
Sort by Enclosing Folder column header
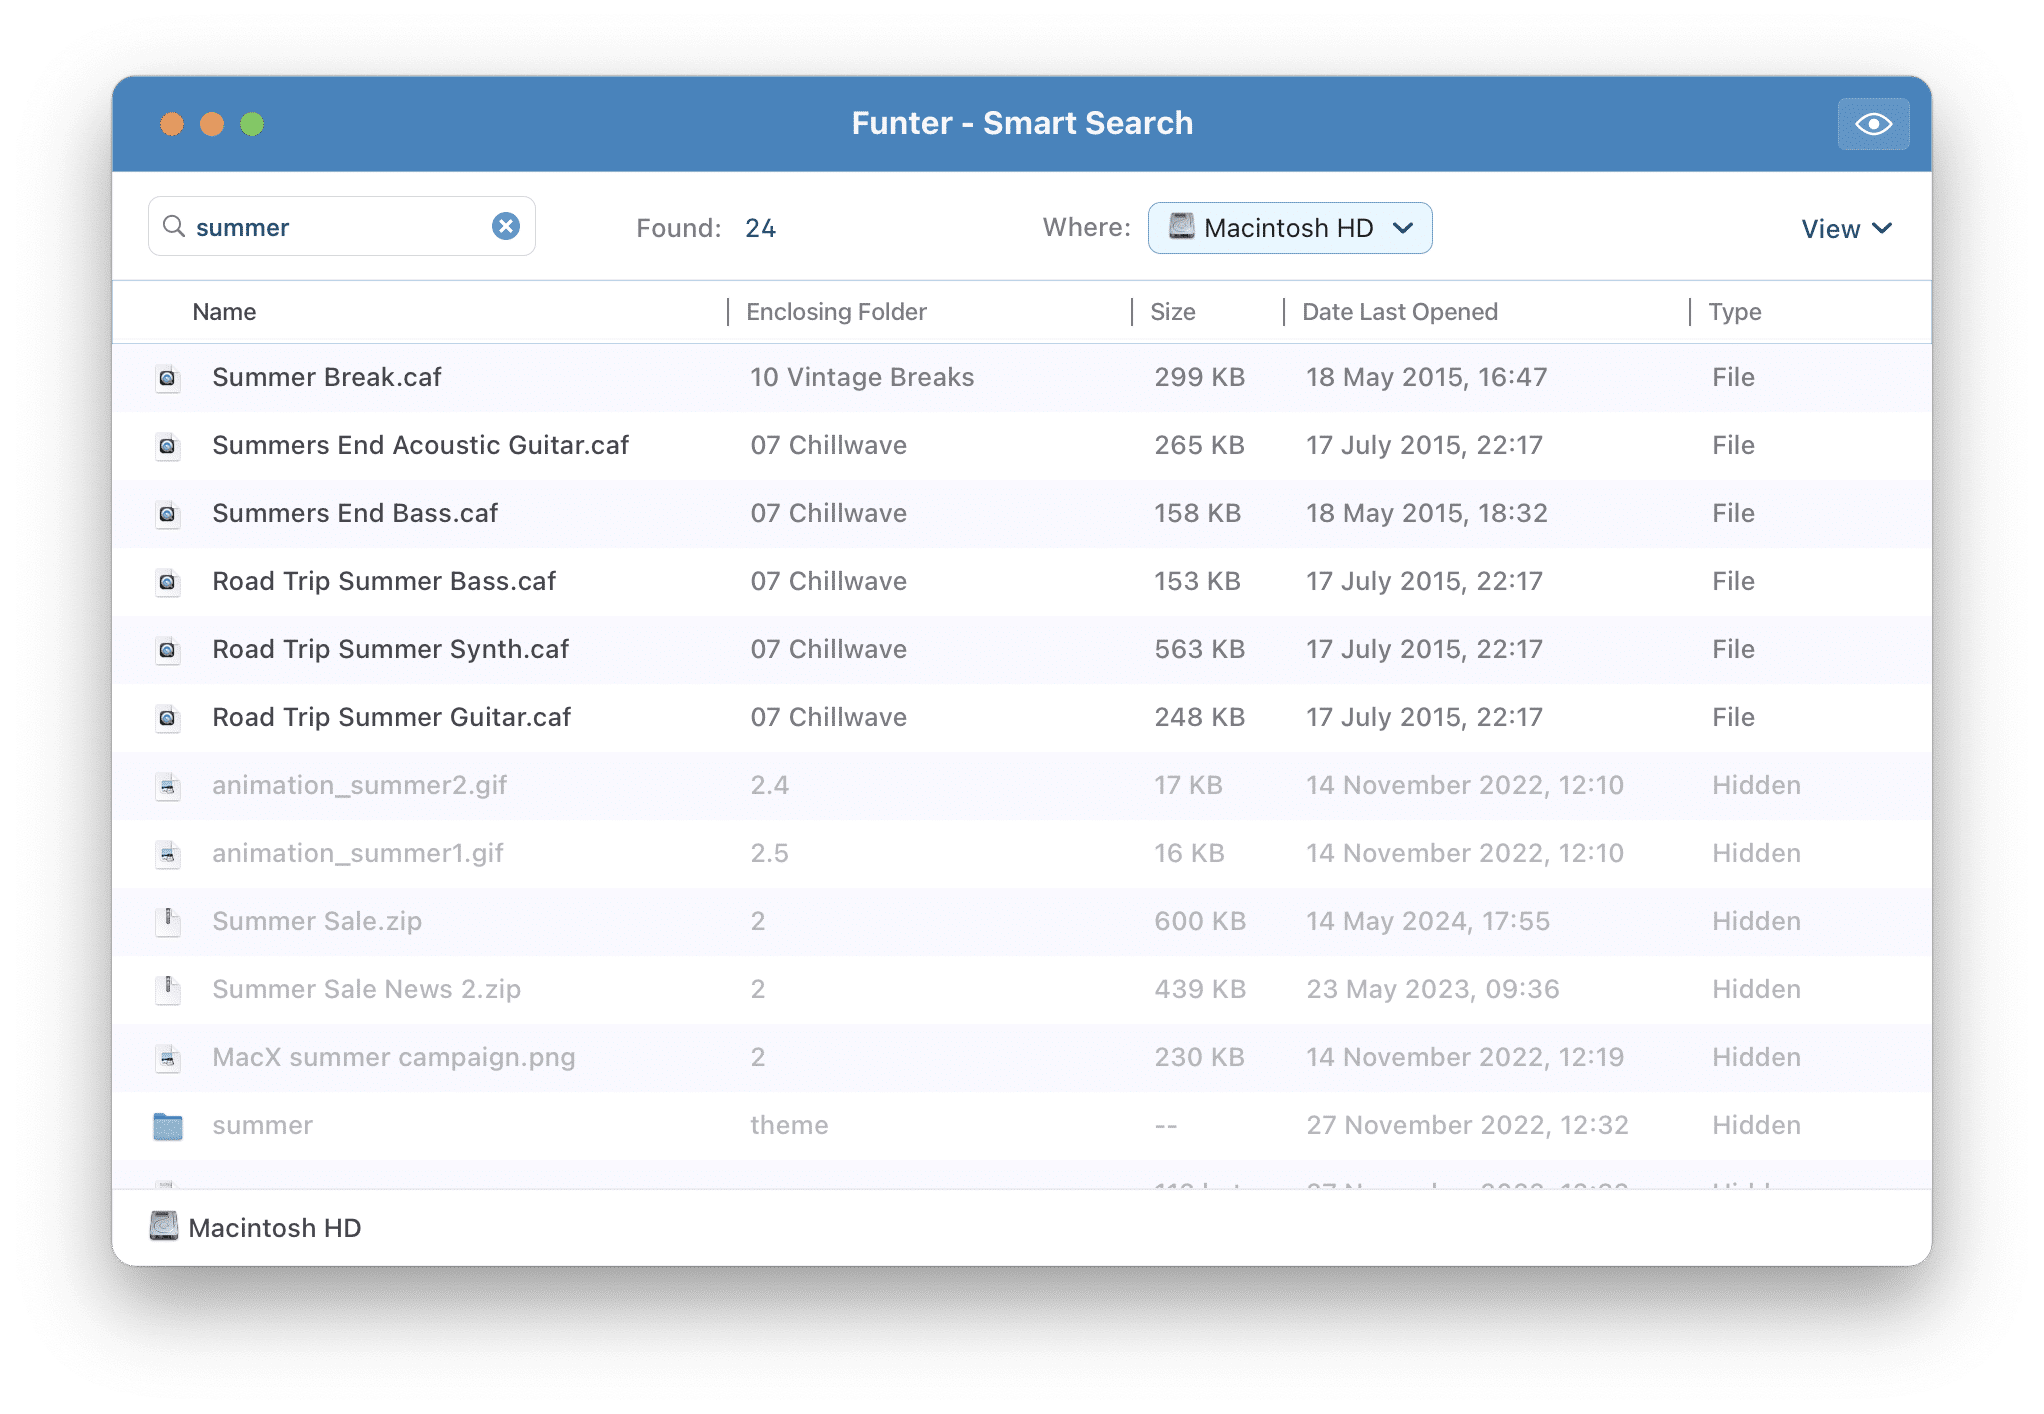pyautogui.click(x=836, y=312)
